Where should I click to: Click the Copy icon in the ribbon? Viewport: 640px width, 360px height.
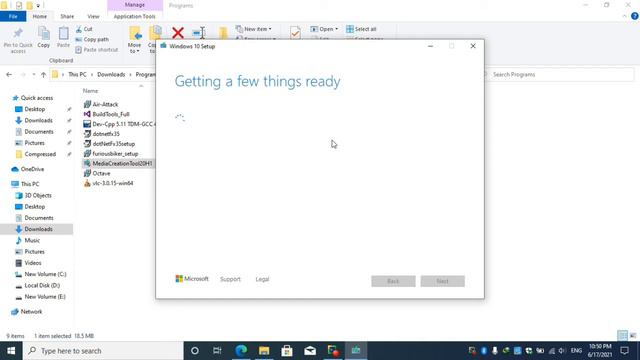pos(44,33)
